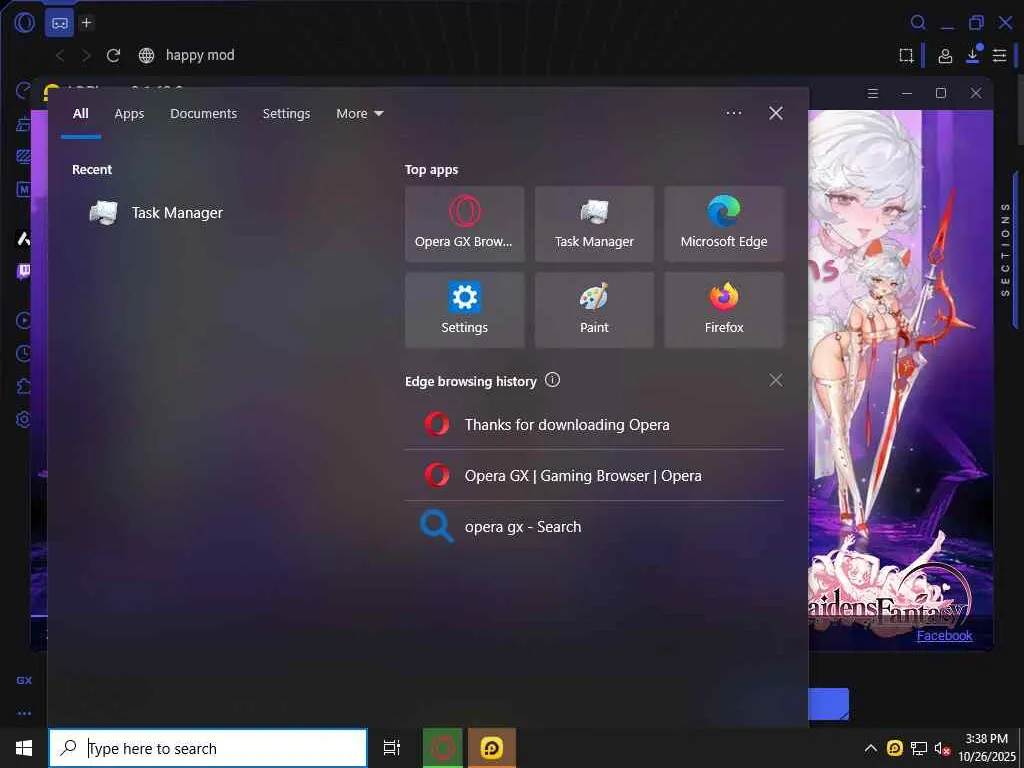Open the GX Corner tab icon
Viewport: 1024px width, 768px height.
(59, 23)
